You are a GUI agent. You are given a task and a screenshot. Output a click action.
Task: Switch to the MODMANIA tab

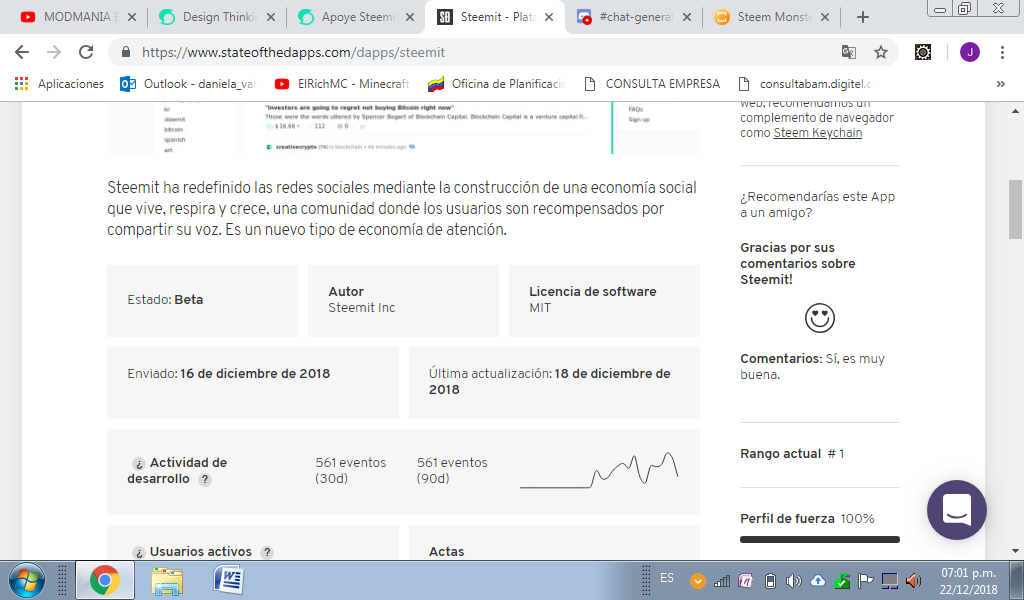coord(77,17)
